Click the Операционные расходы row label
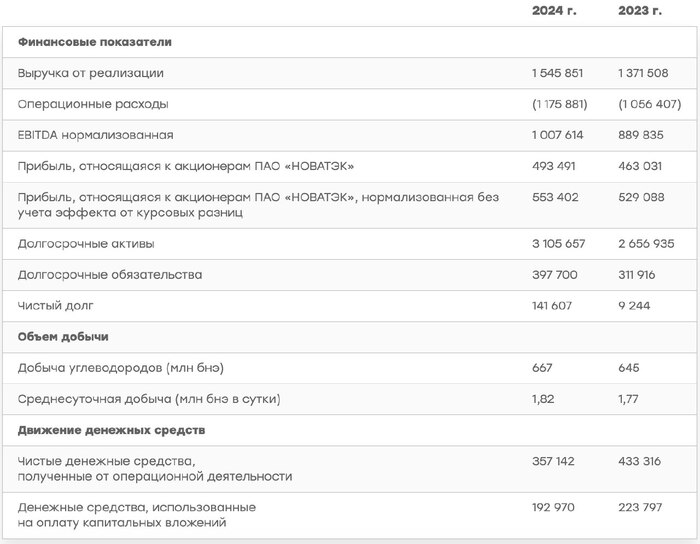 [x=93, y=104]
